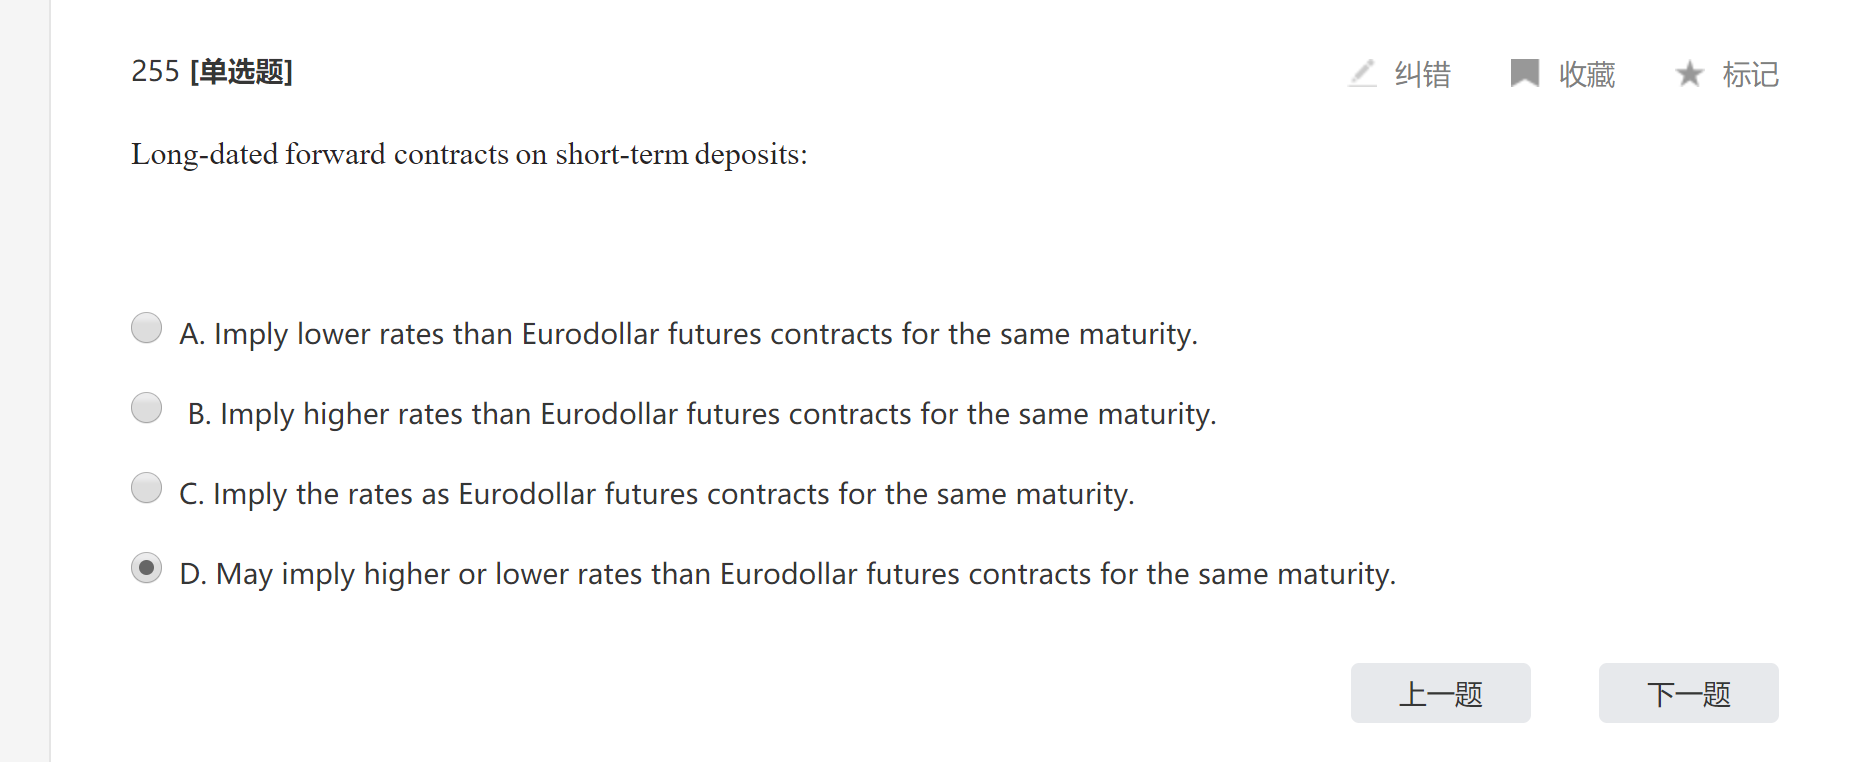This screenshot has width=1875, height=762.
Task: Pick radio button for option C
Action: tap(147, 488)
